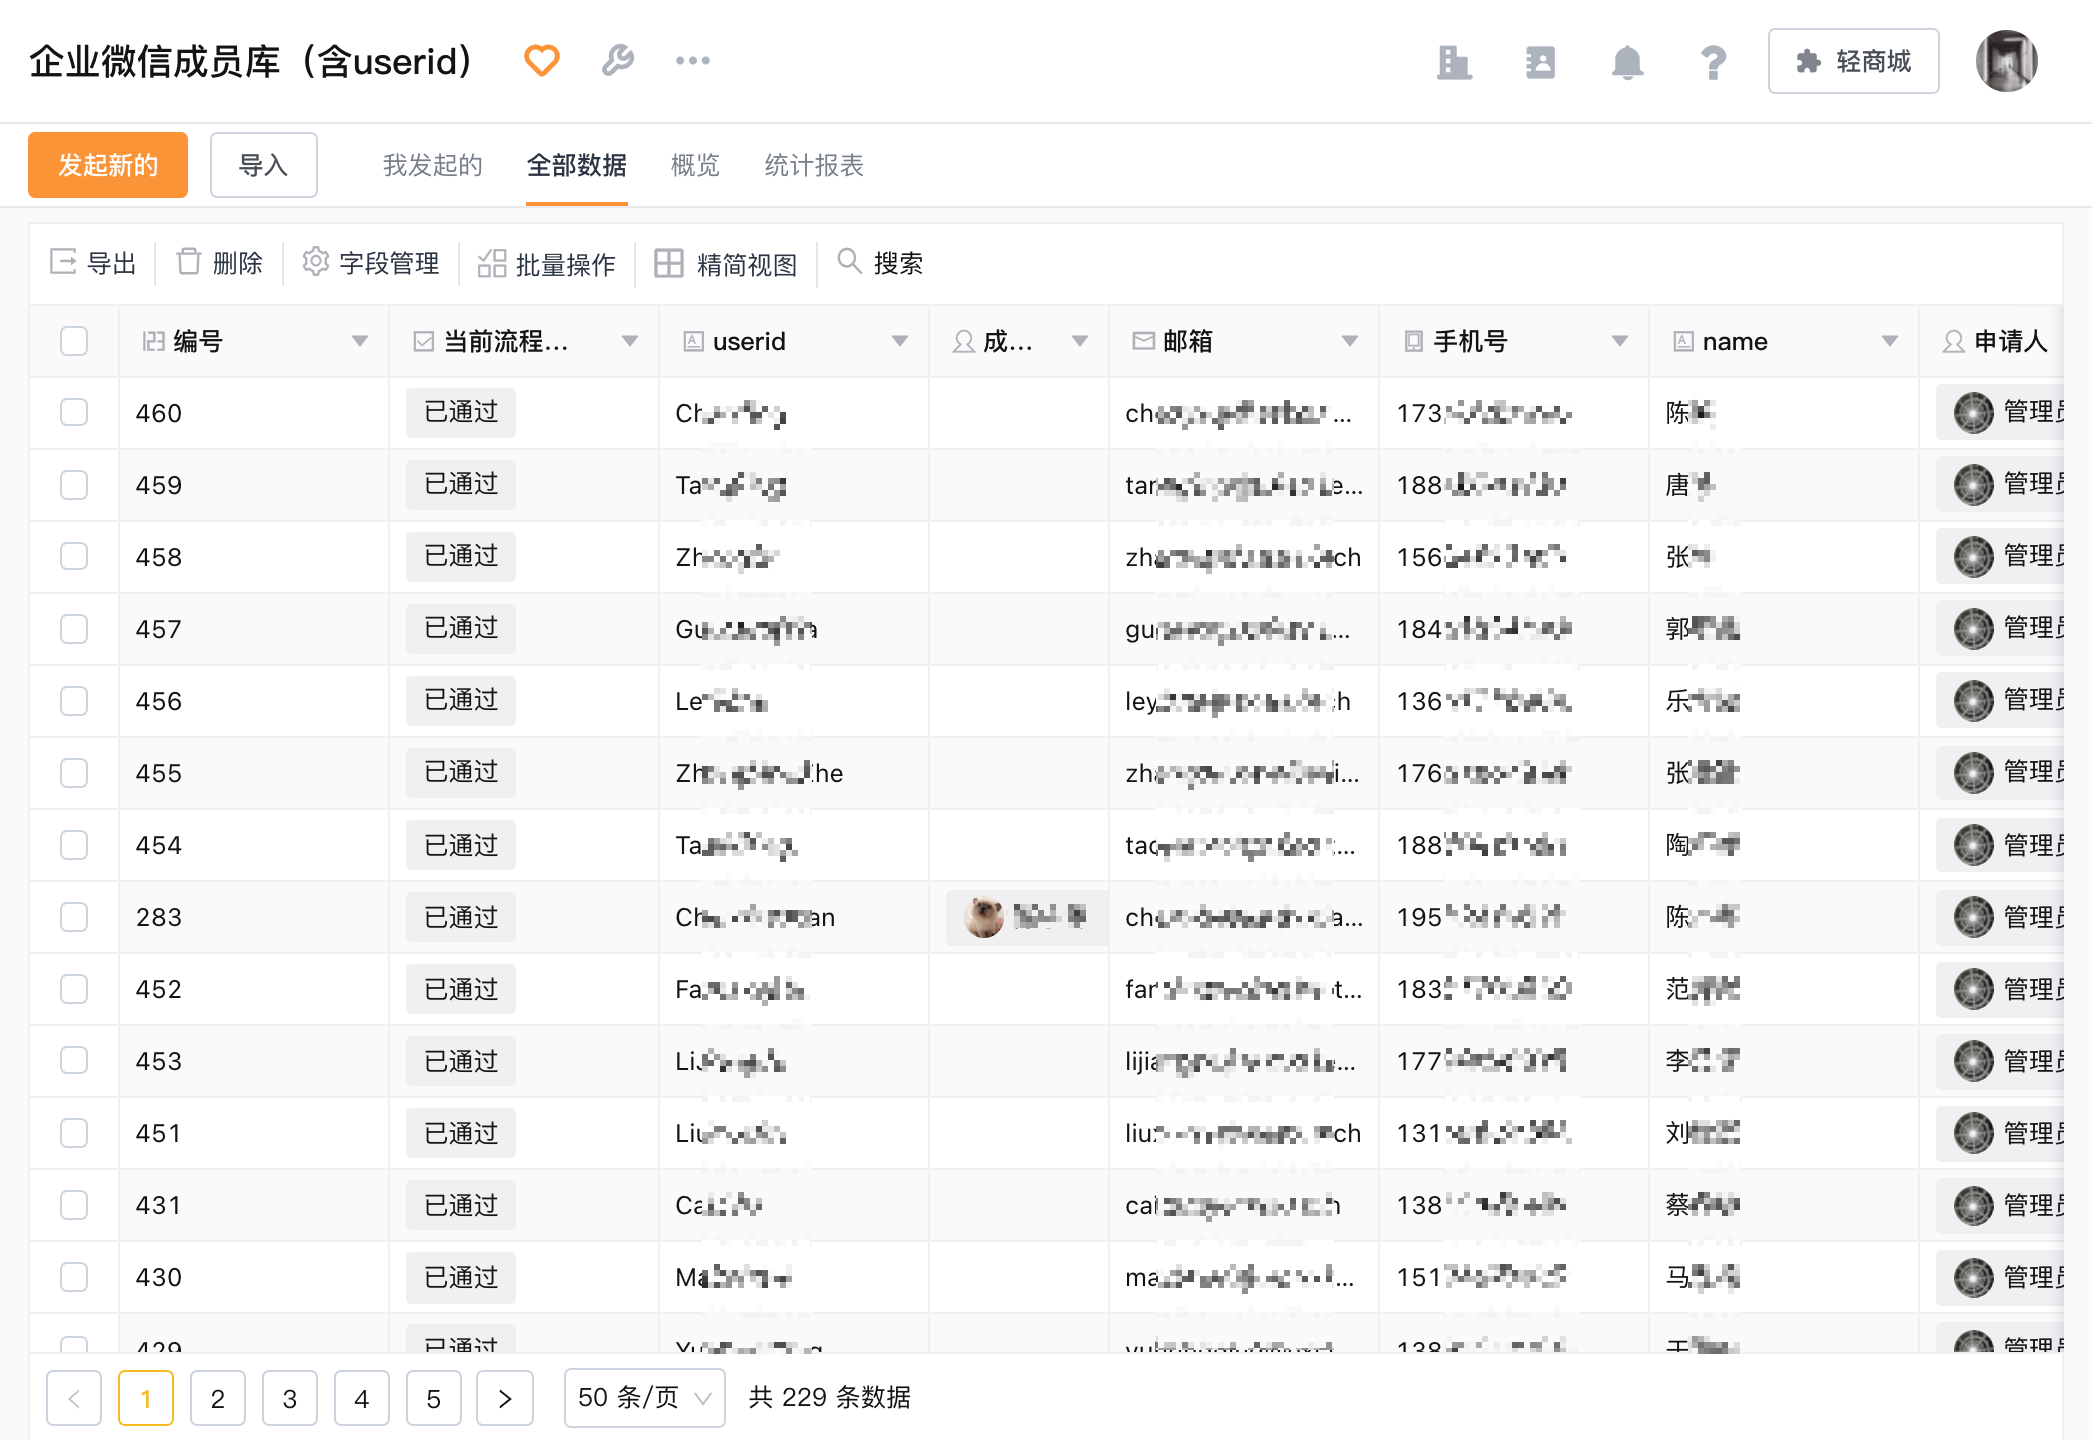Open the 手机号 column dropdown arrow

coord(1620,342)
